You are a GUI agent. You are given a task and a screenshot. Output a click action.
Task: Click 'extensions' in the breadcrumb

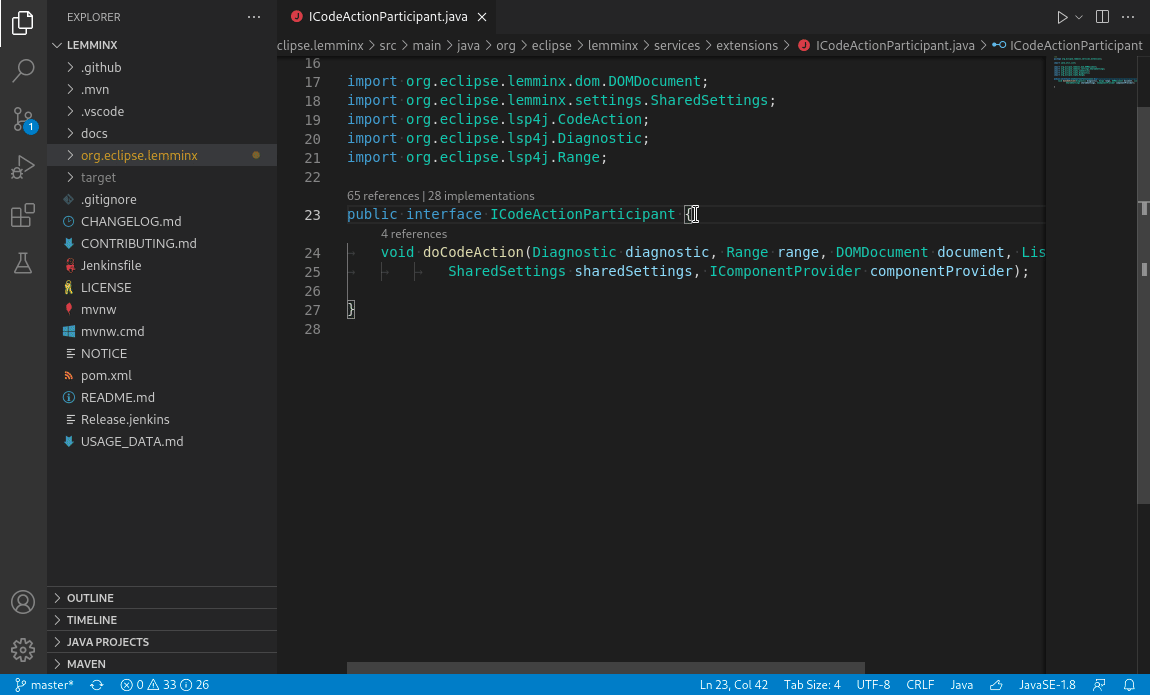point(747,45)
